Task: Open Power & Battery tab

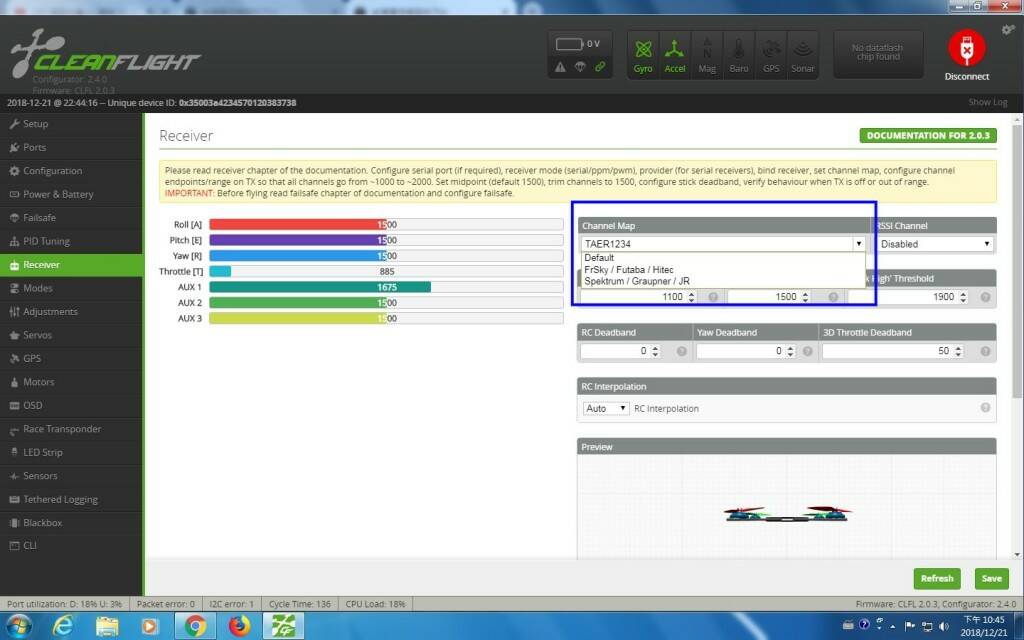Action: tap(71, 194)
